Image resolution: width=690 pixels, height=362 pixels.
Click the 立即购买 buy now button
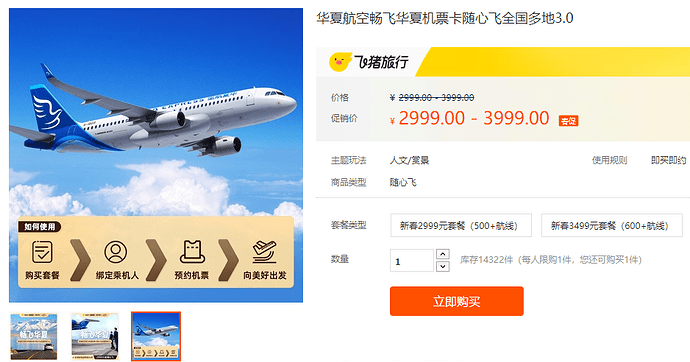click(457, 301)
